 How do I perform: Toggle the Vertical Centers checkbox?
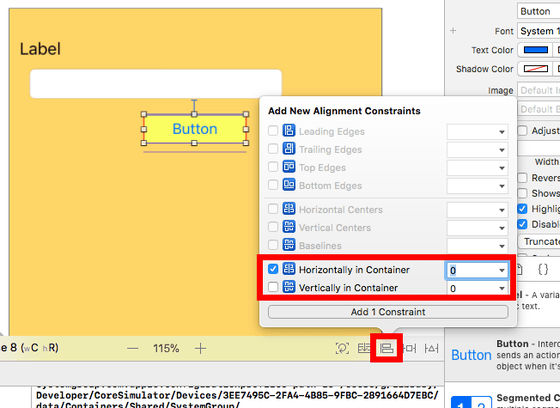(273, 227)
